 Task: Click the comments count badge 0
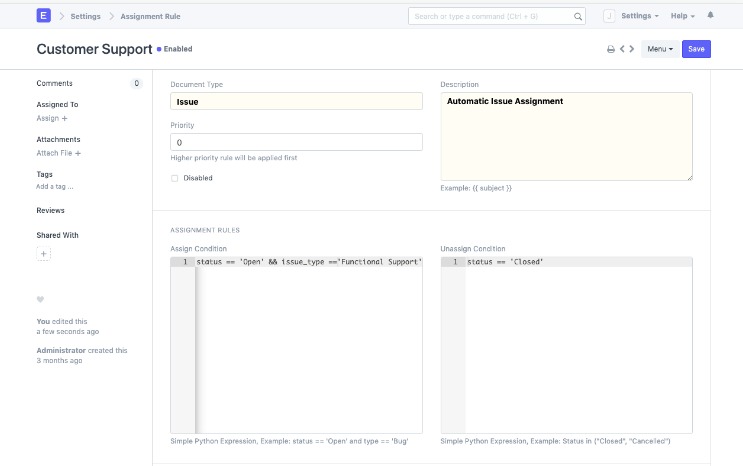[x=136, y=83]
